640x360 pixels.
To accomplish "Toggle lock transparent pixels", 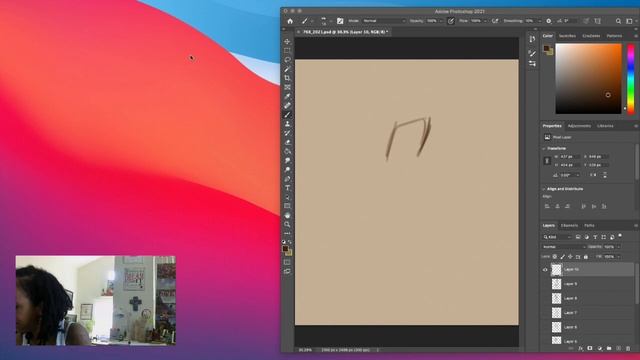I will 555,257.
